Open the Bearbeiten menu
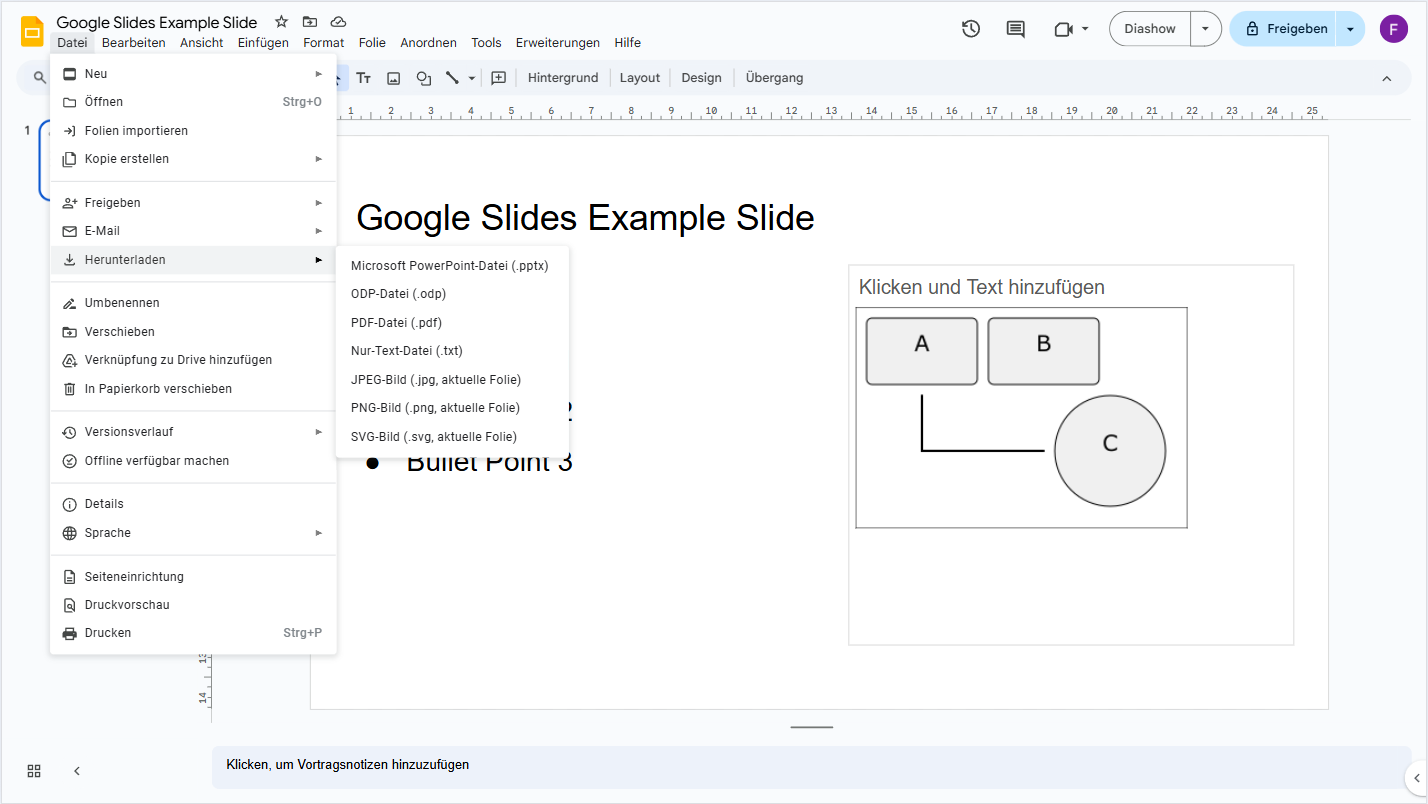Viewport: 1428px width, 804px height. point(134,43)
